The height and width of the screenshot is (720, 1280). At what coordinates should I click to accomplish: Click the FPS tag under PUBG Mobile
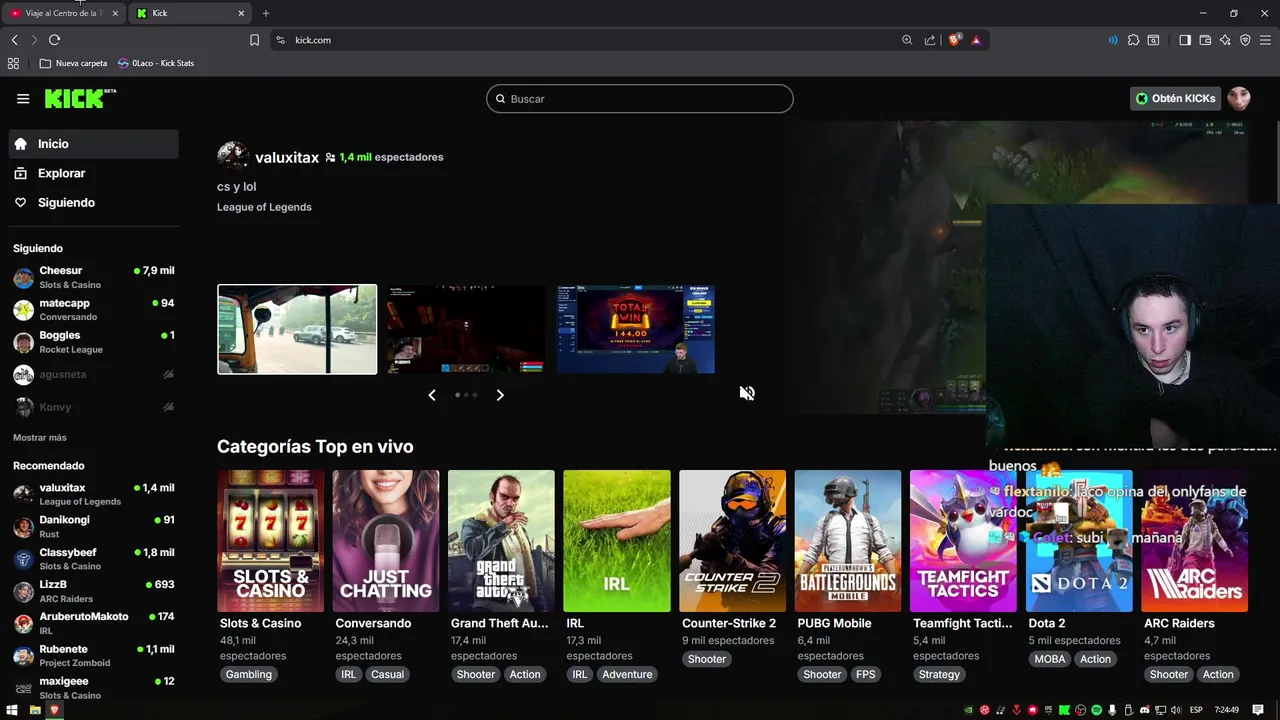[x=865, y=674]
